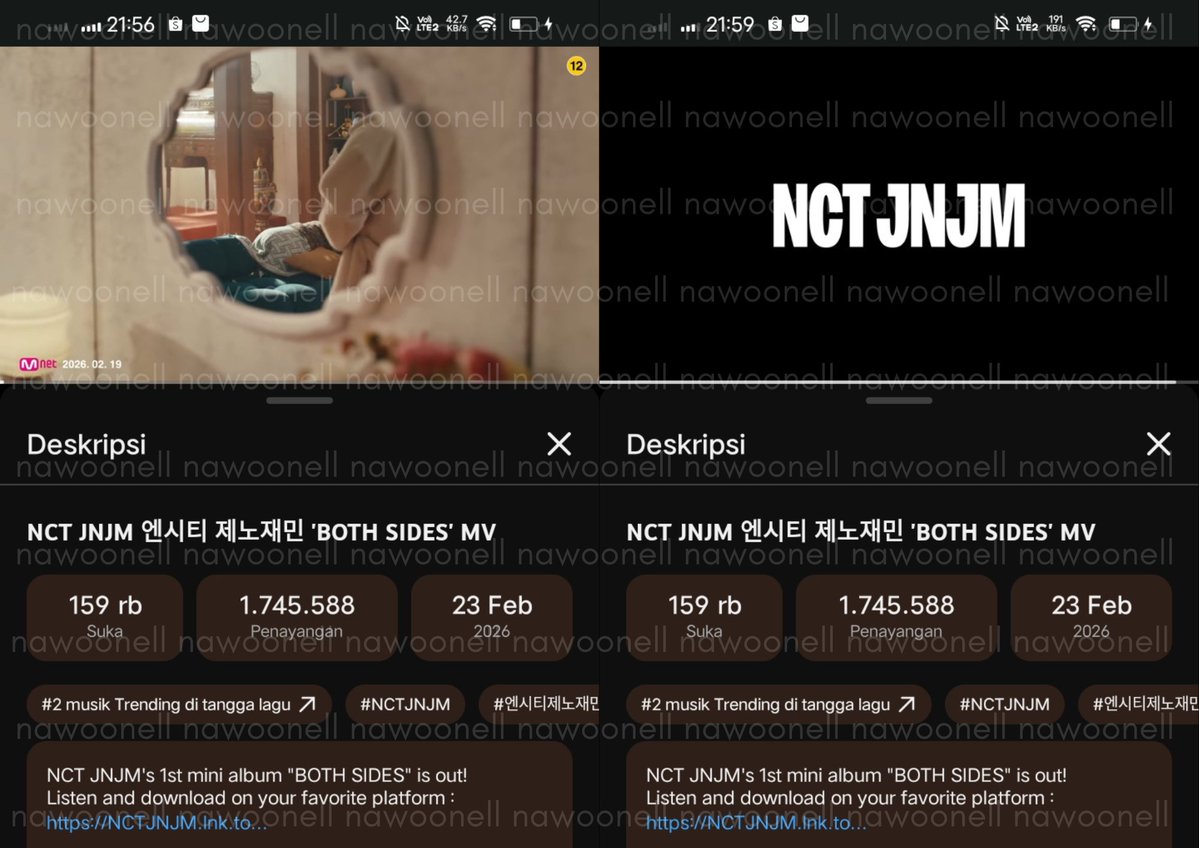The image size is (1199, 848).
Task: Tap the left 1st mini album description line
Action: (257, 775)
